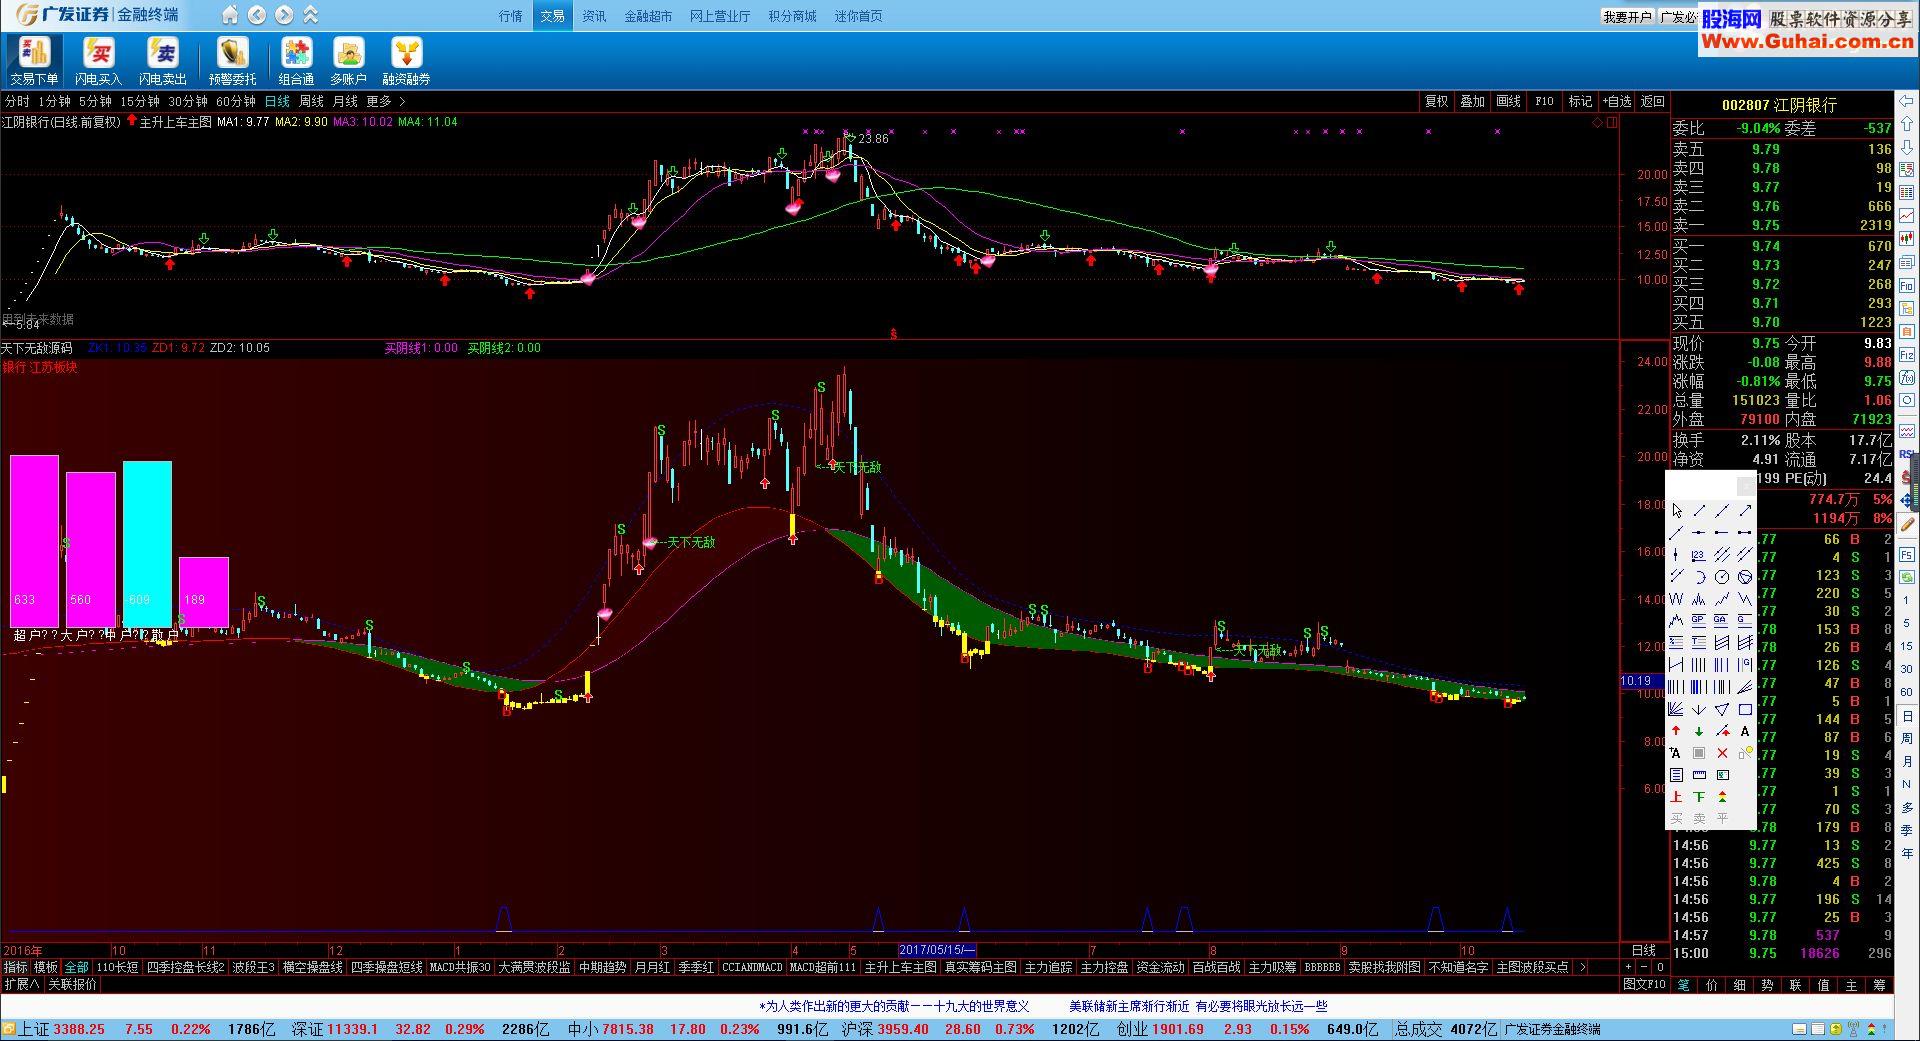Expand the 扩展 panel
The height and width of the screenshot is (1041, 1920).
(22, 984)
